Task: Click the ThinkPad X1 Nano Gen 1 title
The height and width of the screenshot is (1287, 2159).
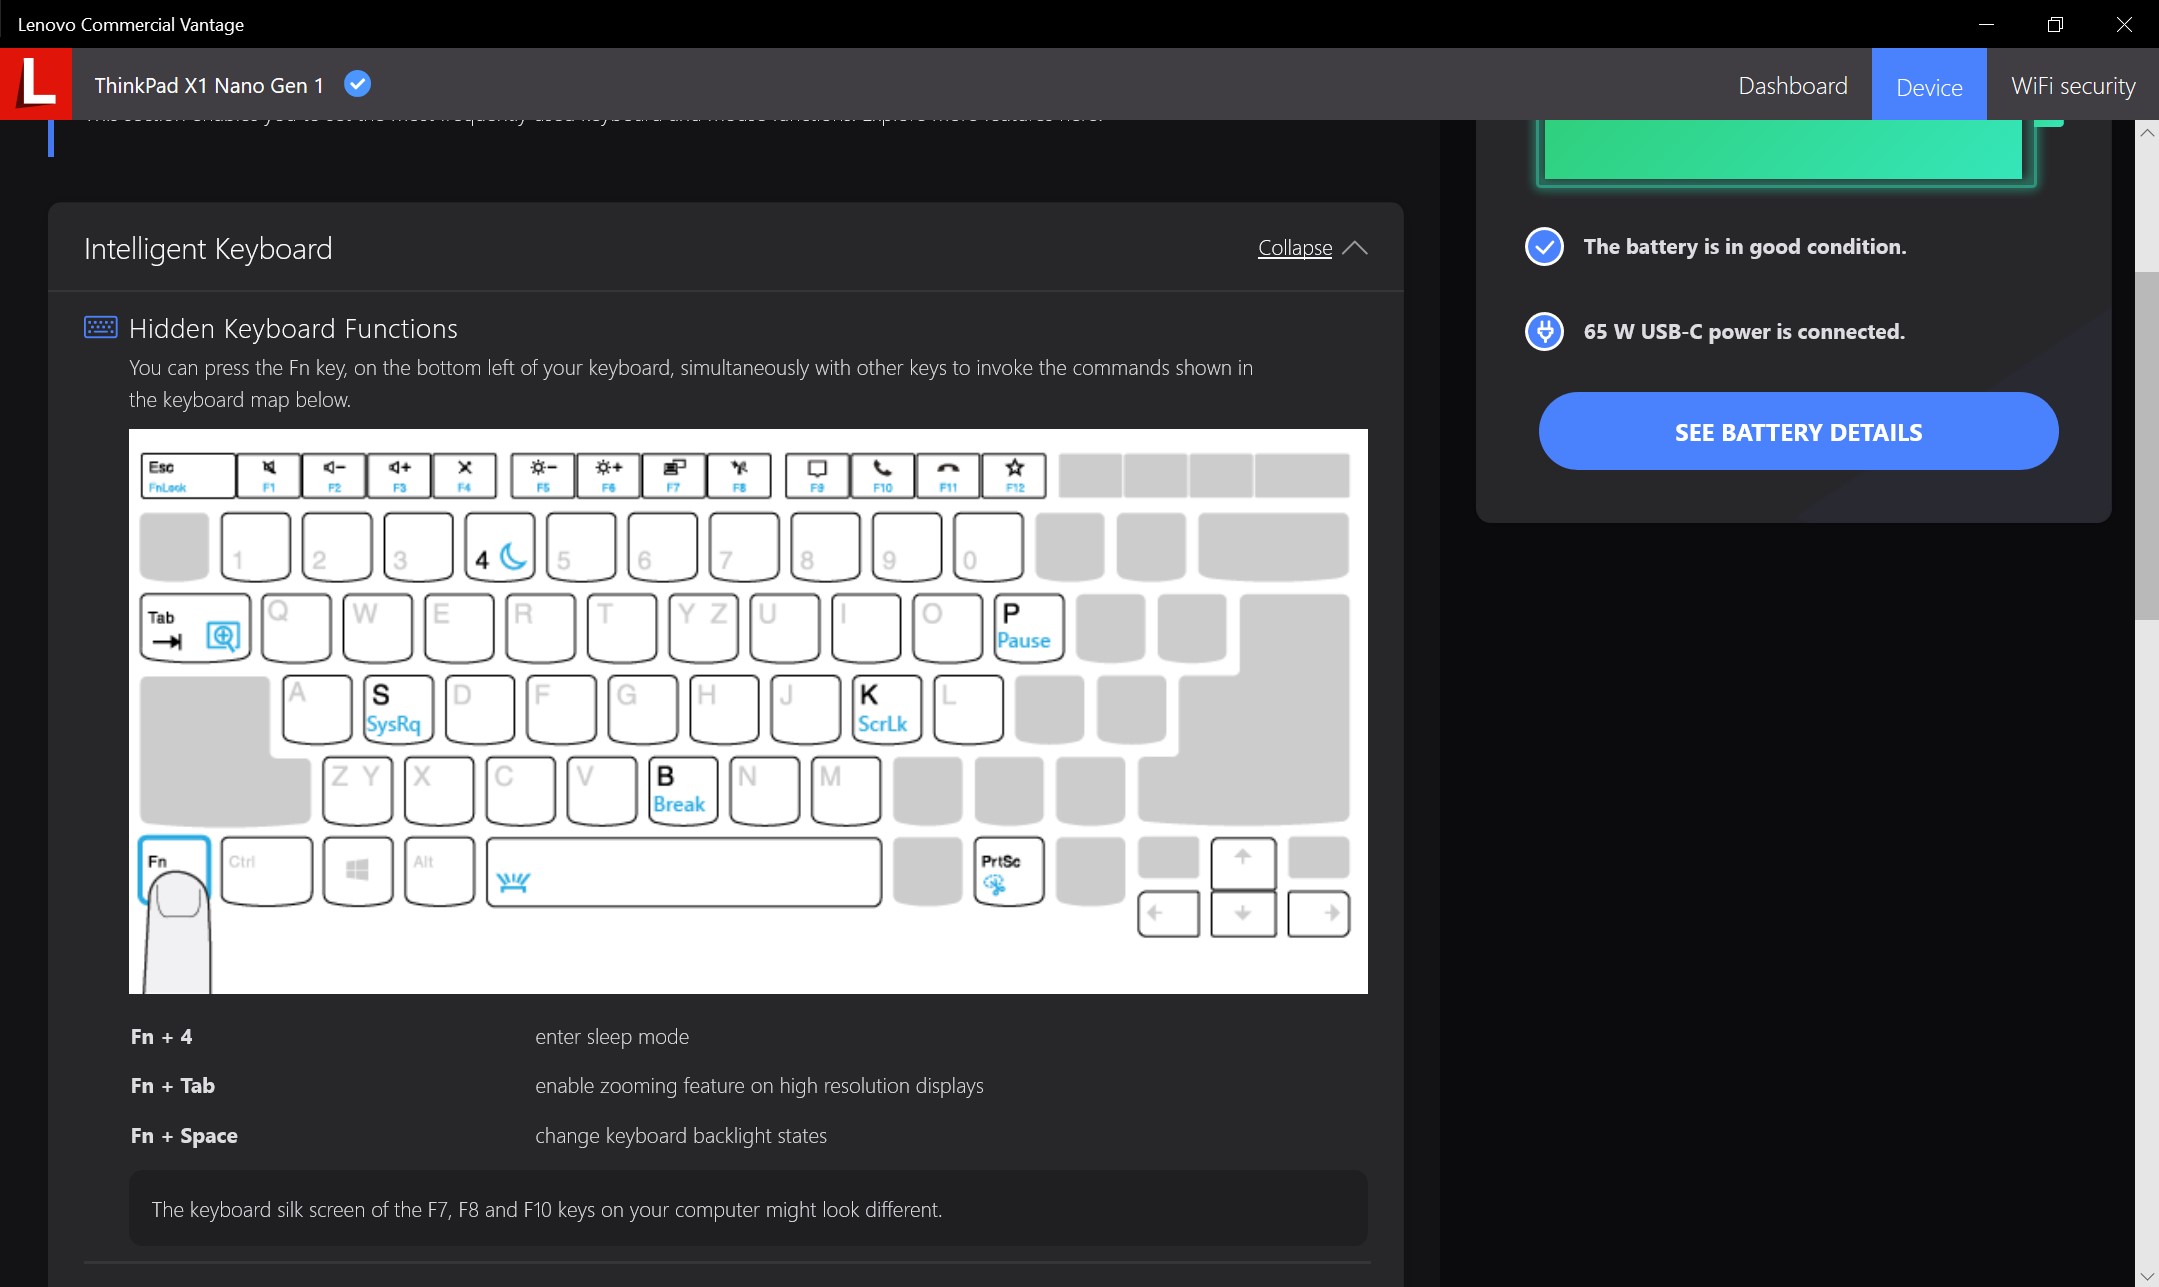Action: pos(209,85)
